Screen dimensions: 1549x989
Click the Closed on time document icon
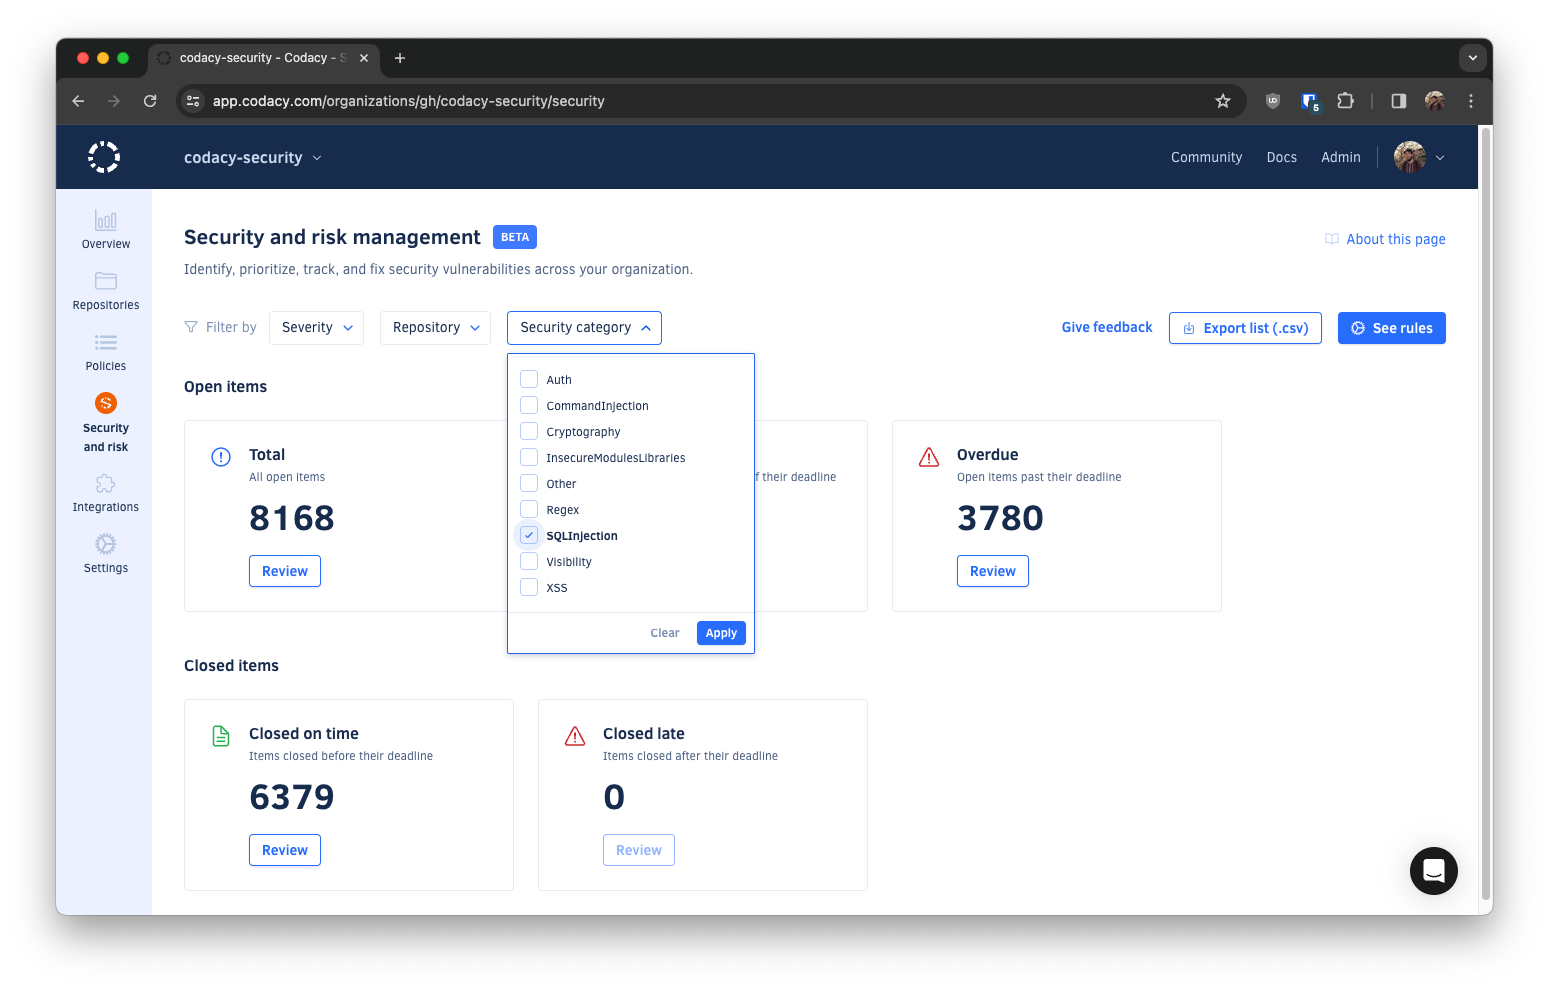[221, 736]
